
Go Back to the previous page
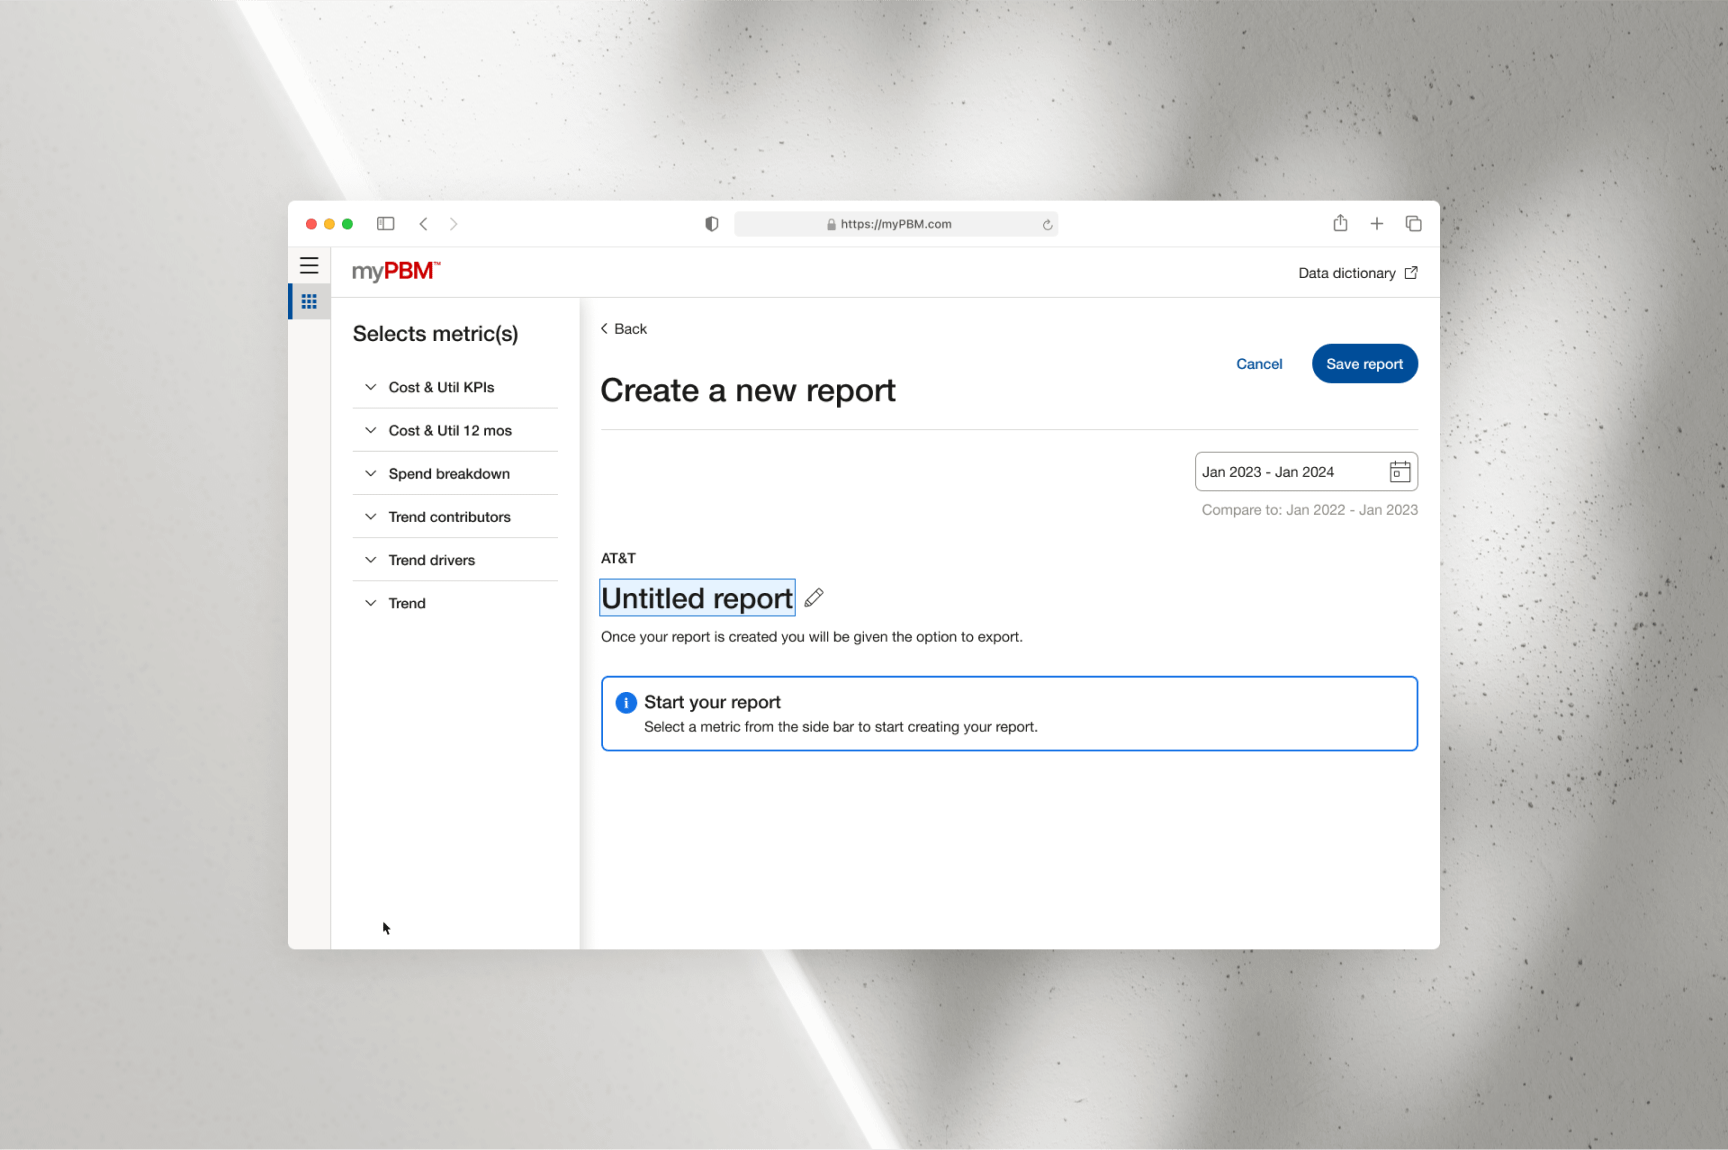624,329
